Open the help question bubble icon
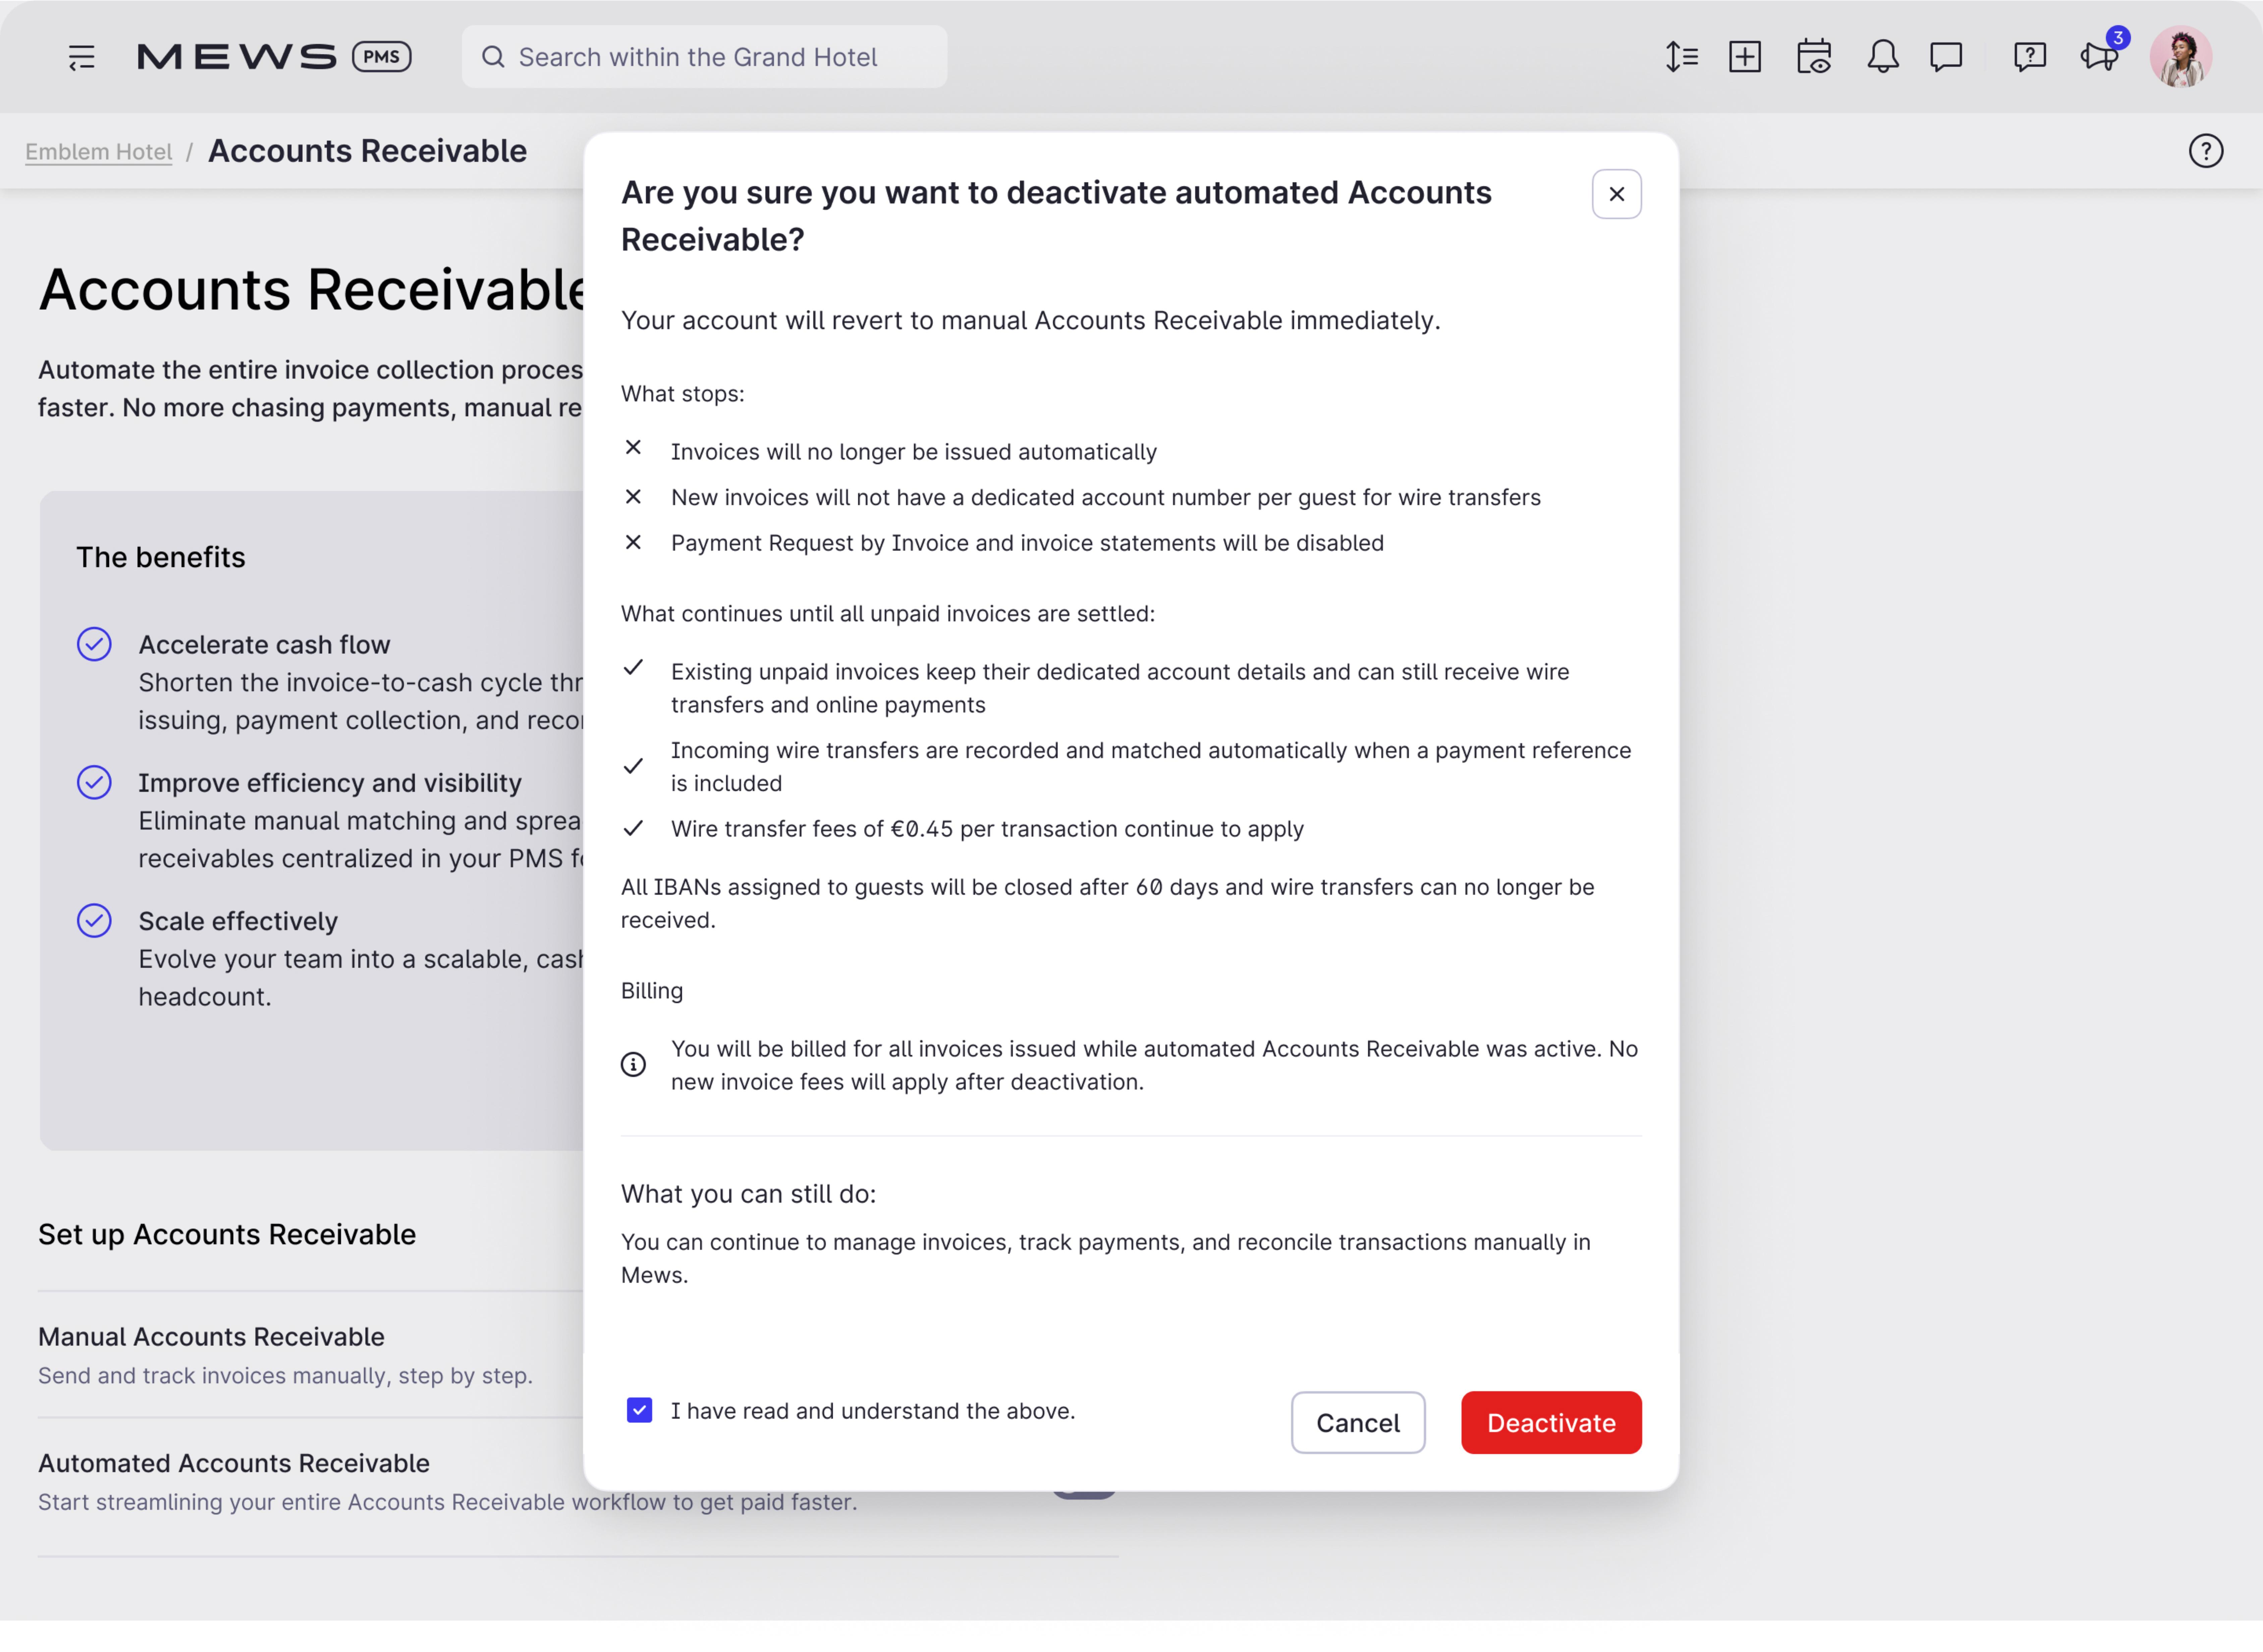This screenshot has height=1652, width=2263. click(x=2029, y=57)
